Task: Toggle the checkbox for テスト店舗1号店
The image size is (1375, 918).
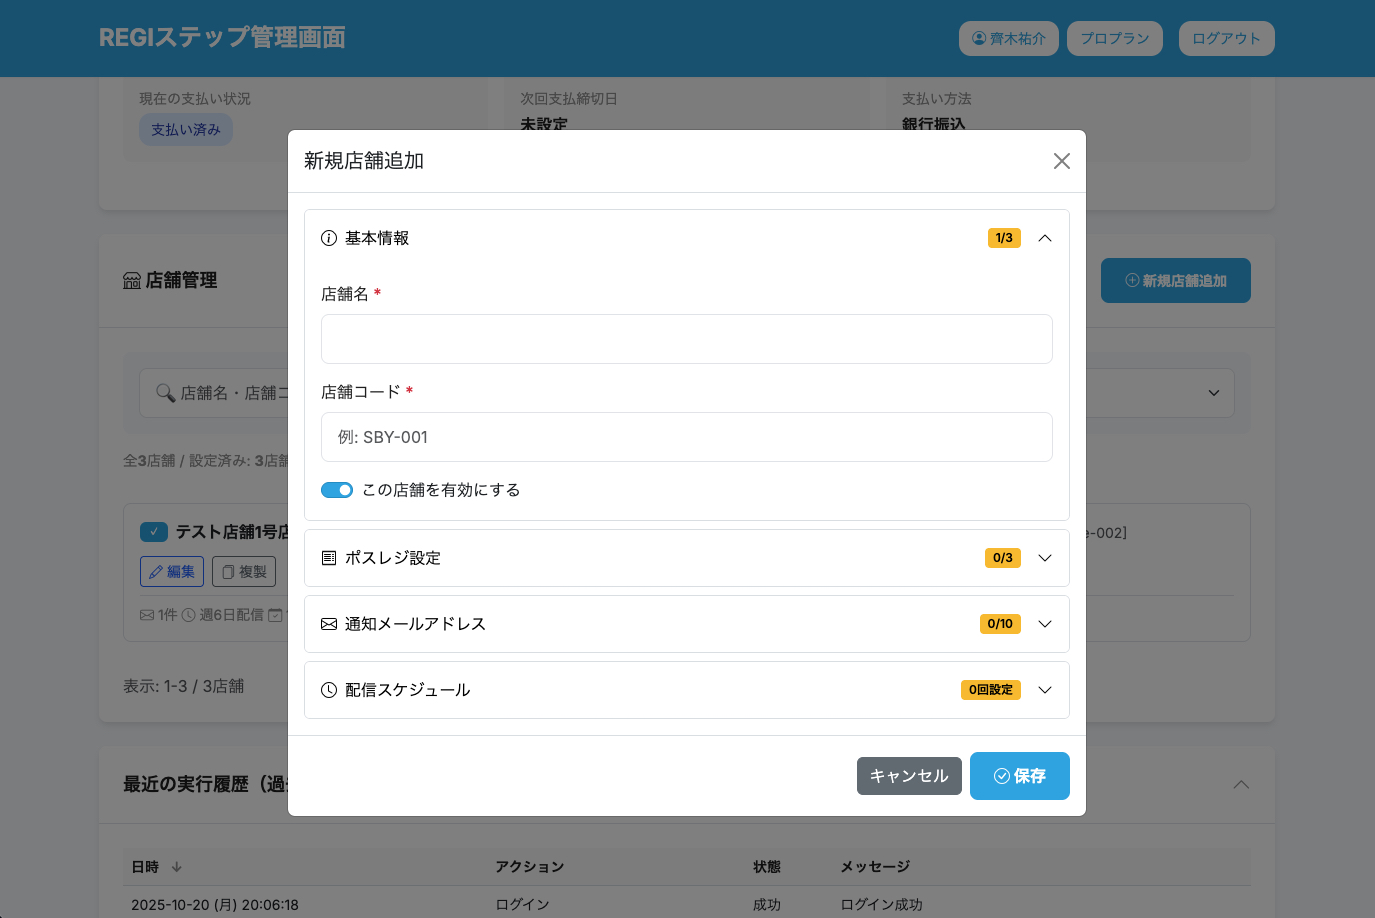Action: [154, 532]
